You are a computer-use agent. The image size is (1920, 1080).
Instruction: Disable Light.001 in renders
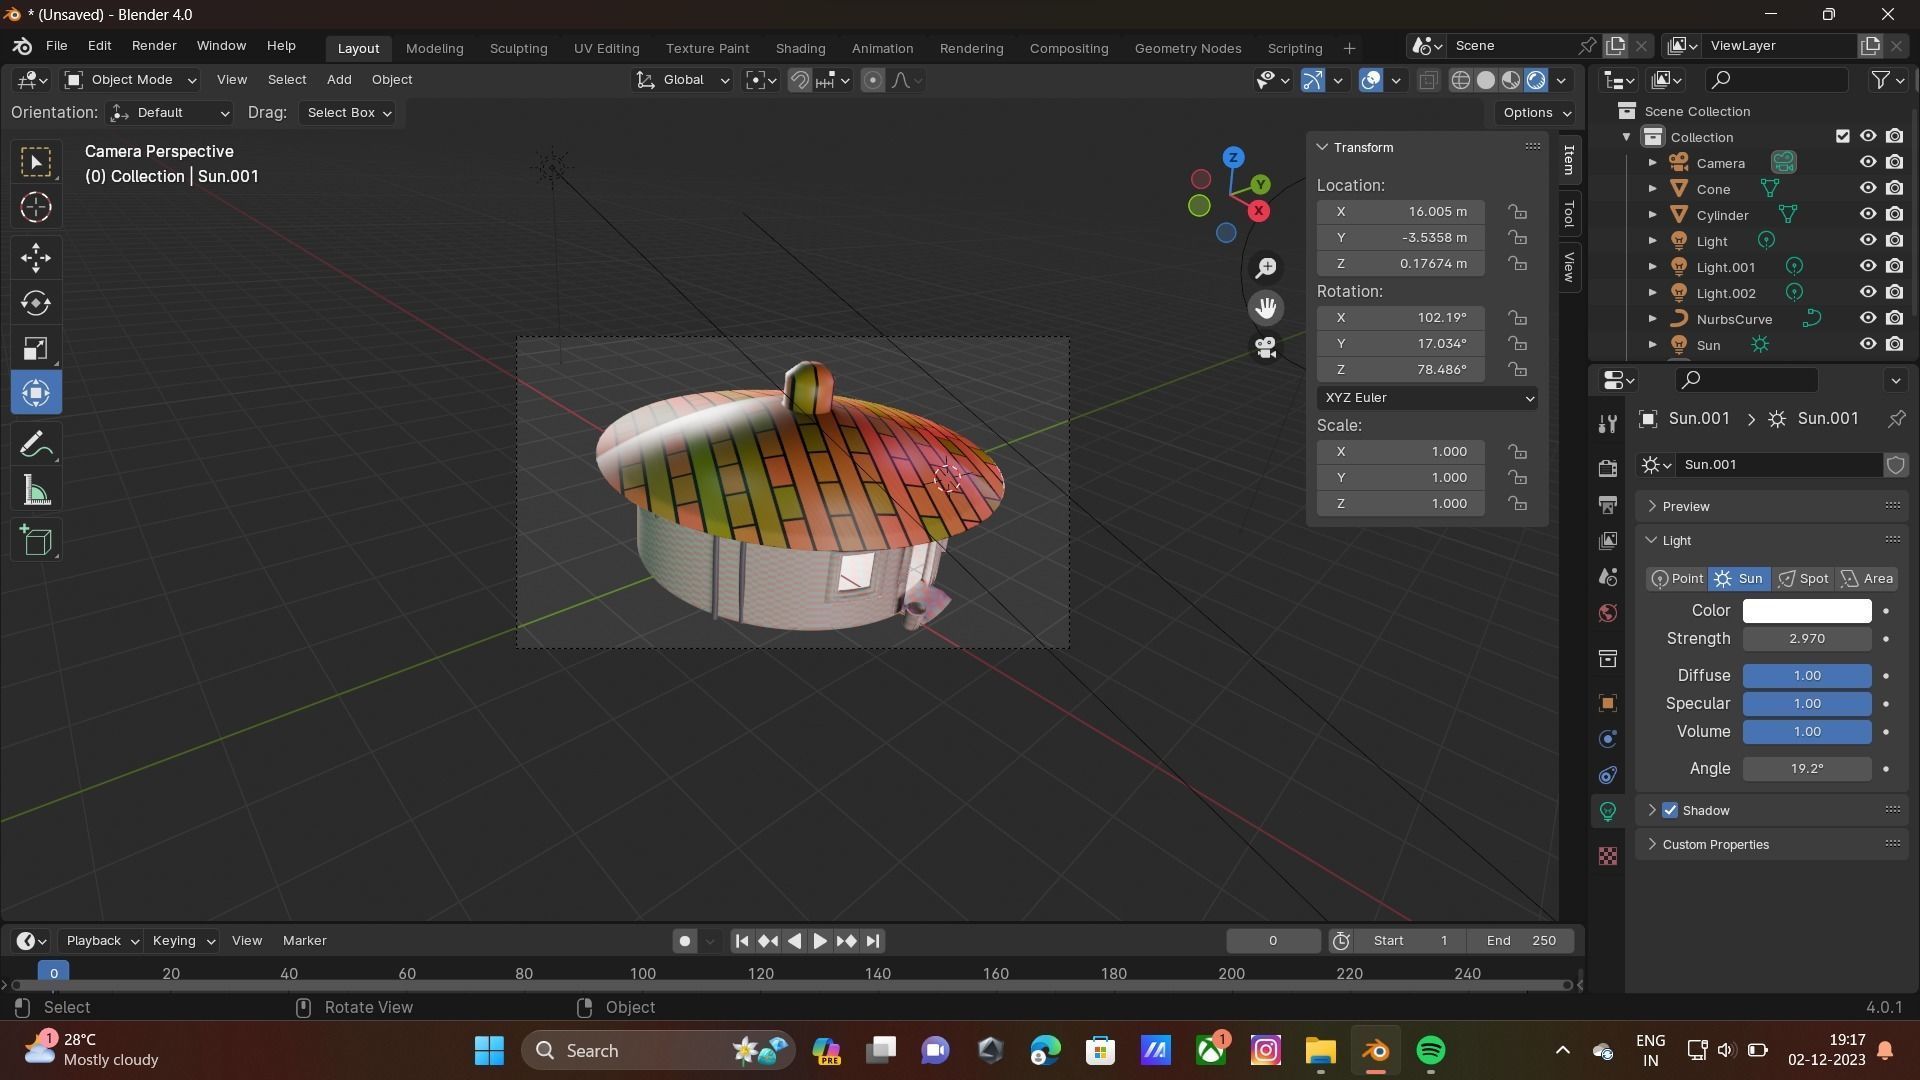(1894, 266)
